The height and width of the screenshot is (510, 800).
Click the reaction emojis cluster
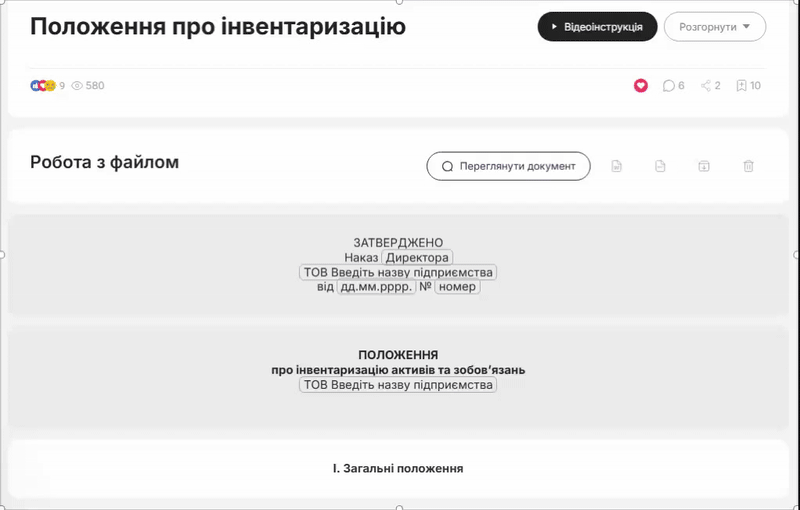(x=43, y=86)
